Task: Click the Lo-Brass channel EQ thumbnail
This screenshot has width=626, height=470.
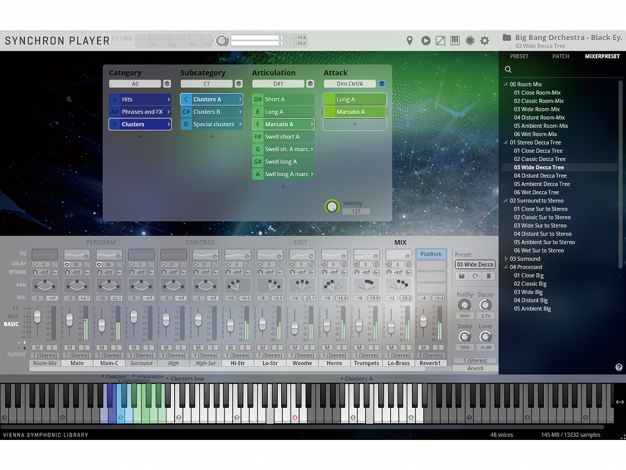Action: click(398, 255)
